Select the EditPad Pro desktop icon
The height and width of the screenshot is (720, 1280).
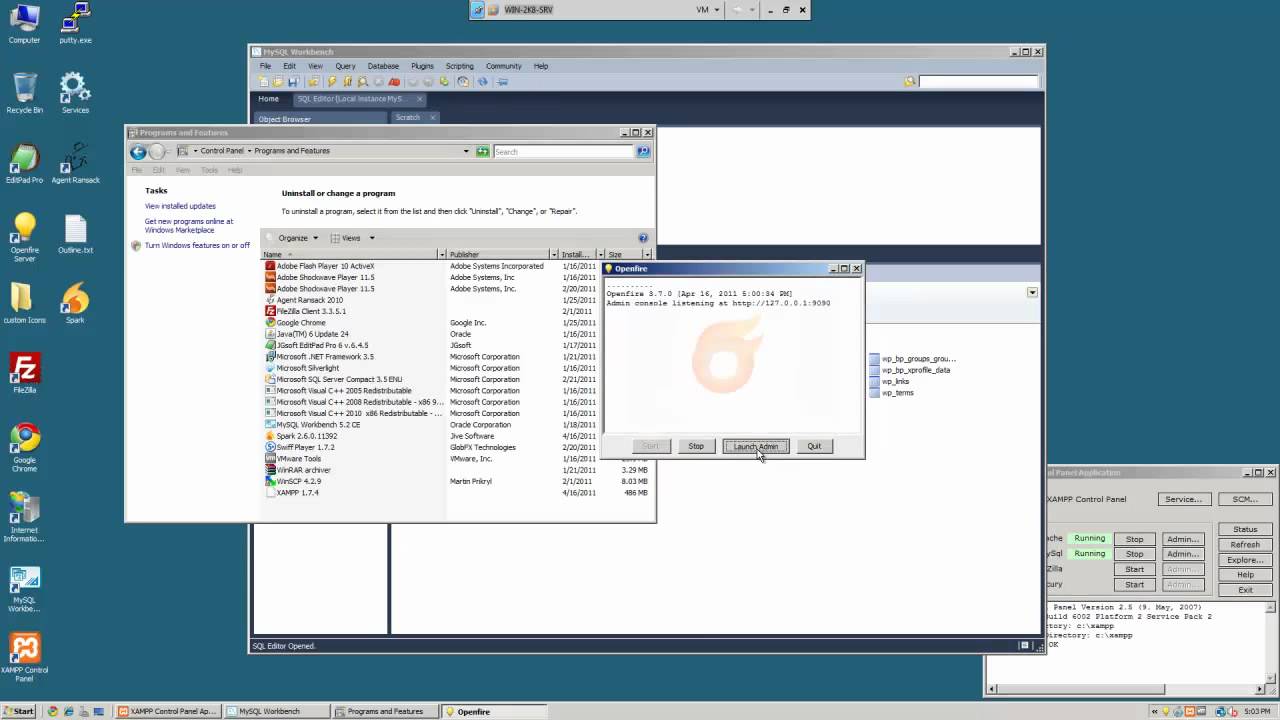coord(24,164)
